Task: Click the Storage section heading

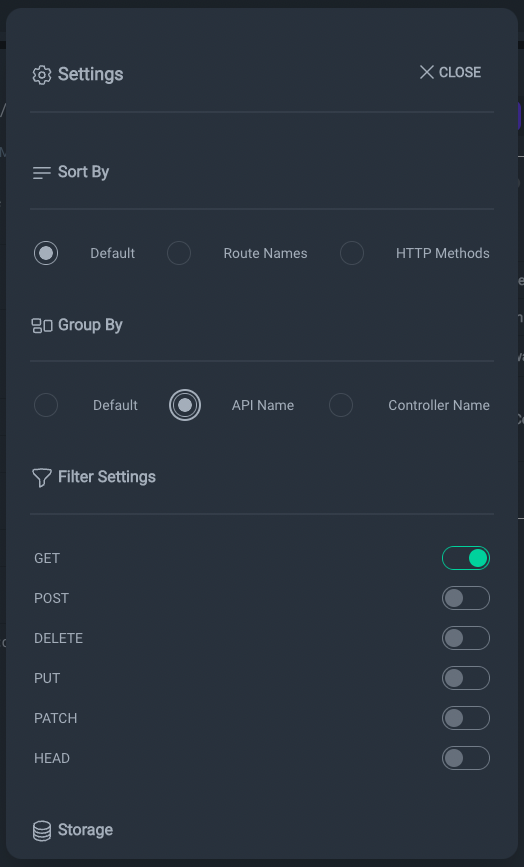Action: 85,830
